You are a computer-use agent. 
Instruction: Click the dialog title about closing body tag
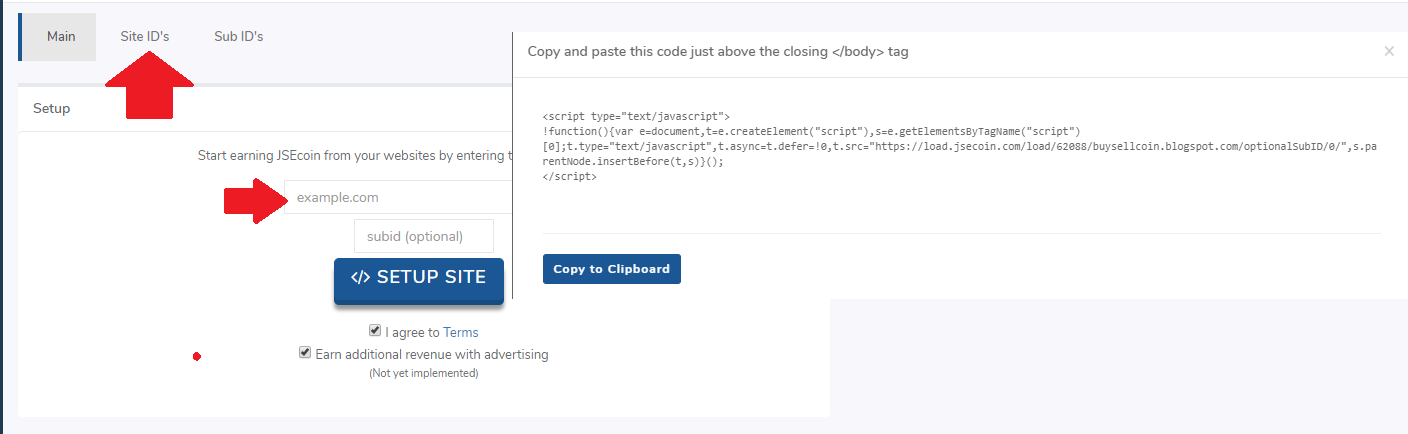coord(718,51)
